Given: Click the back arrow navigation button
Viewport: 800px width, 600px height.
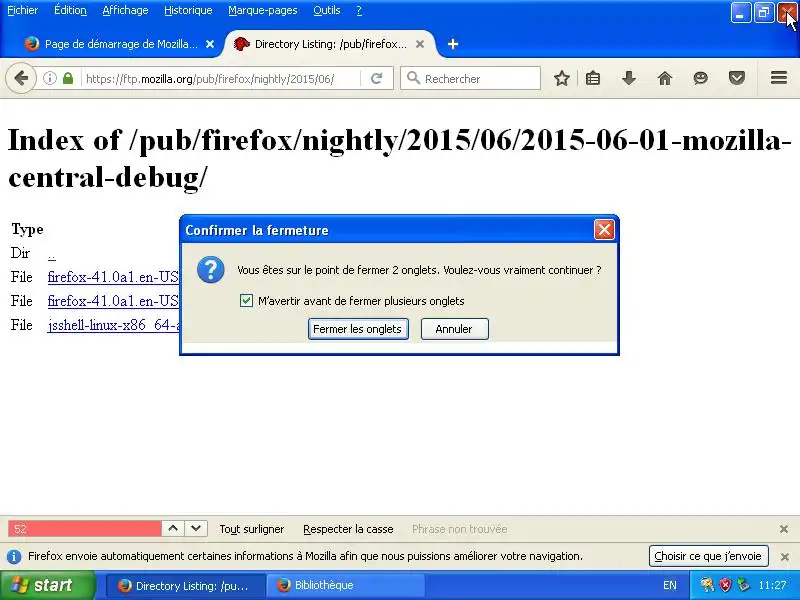Looking at the screenshot, I should pyautogui.click(x=21, y=79).
